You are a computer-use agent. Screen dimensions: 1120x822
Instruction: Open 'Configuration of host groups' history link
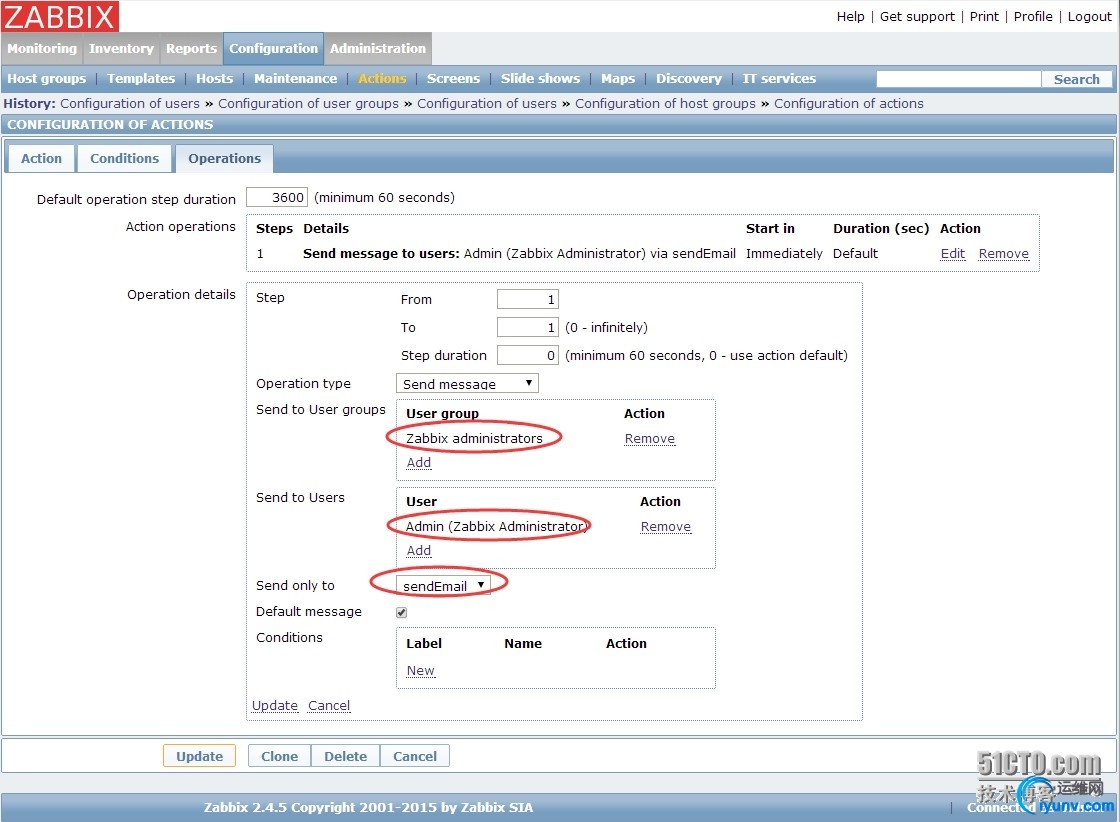point(665,104)
